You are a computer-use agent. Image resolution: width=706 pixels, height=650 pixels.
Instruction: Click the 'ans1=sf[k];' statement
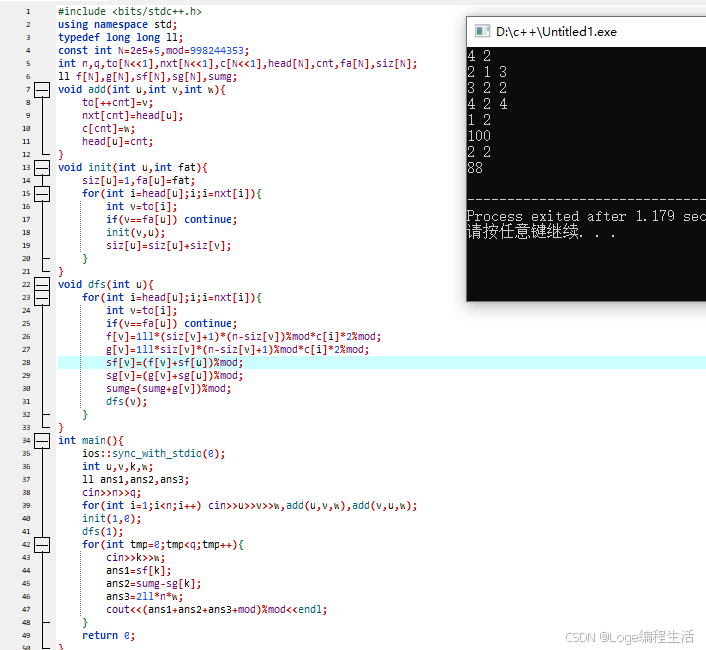pyautogui.click(x=139, y=571)
